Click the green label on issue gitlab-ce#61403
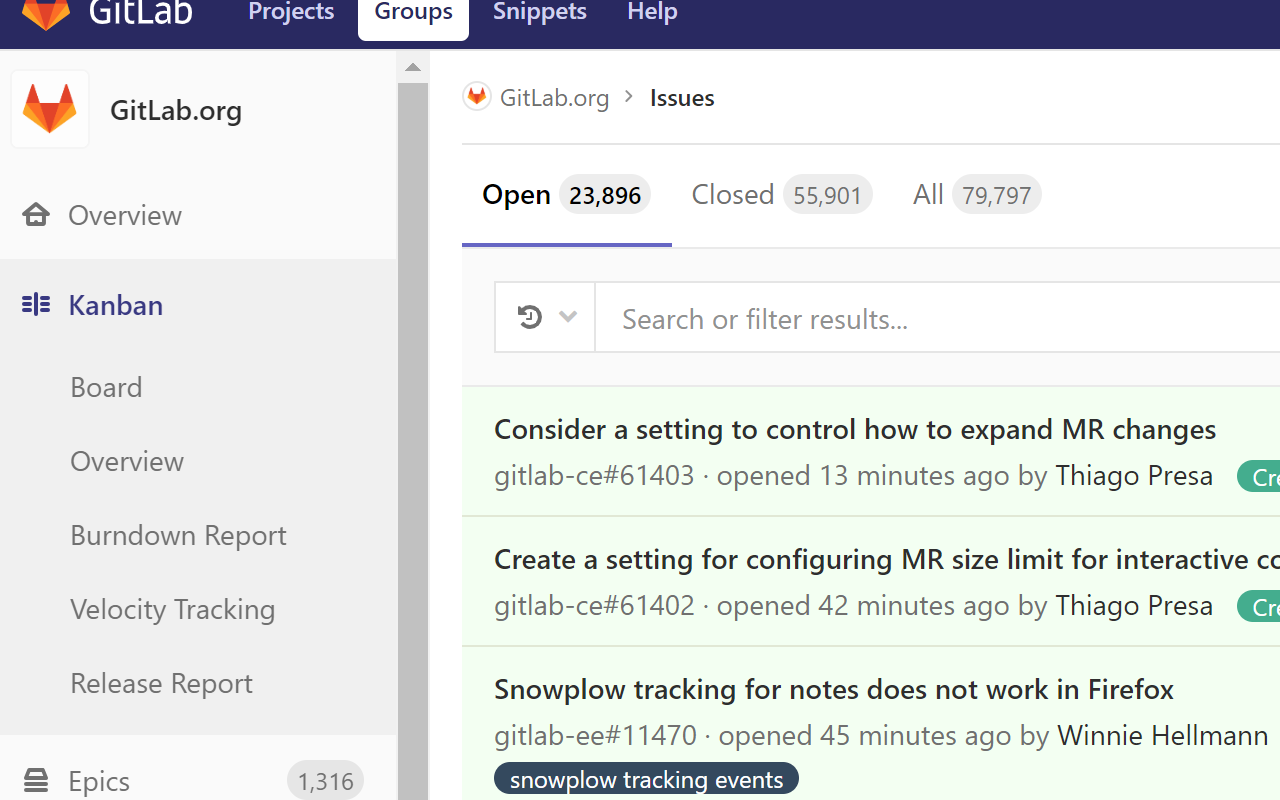This screenshot has height=800, width=1280. tap(1258, 477)
